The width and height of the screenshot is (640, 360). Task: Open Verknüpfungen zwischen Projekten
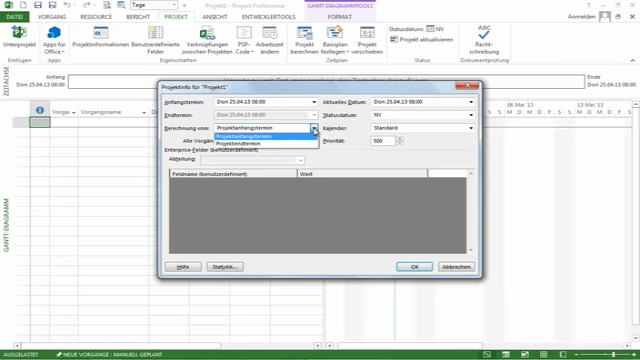click(207, 40)
